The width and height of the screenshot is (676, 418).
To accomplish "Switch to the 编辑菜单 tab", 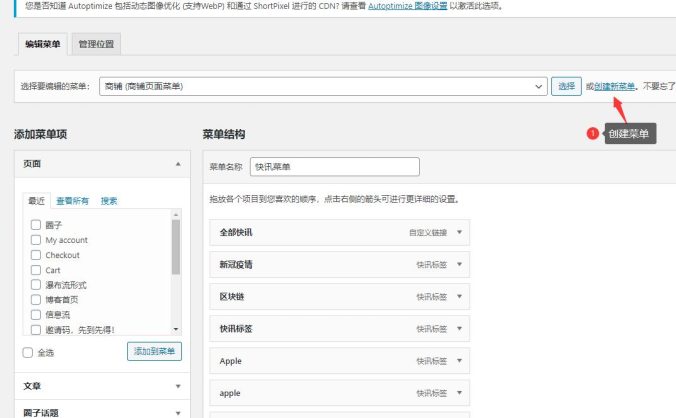I will coord(43,44).
